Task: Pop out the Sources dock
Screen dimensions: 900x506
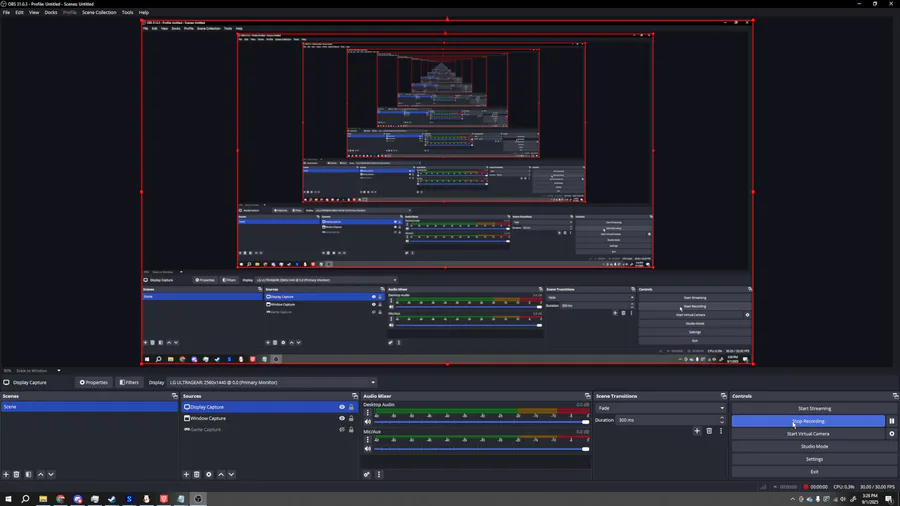Action: [x=355, y=396]
